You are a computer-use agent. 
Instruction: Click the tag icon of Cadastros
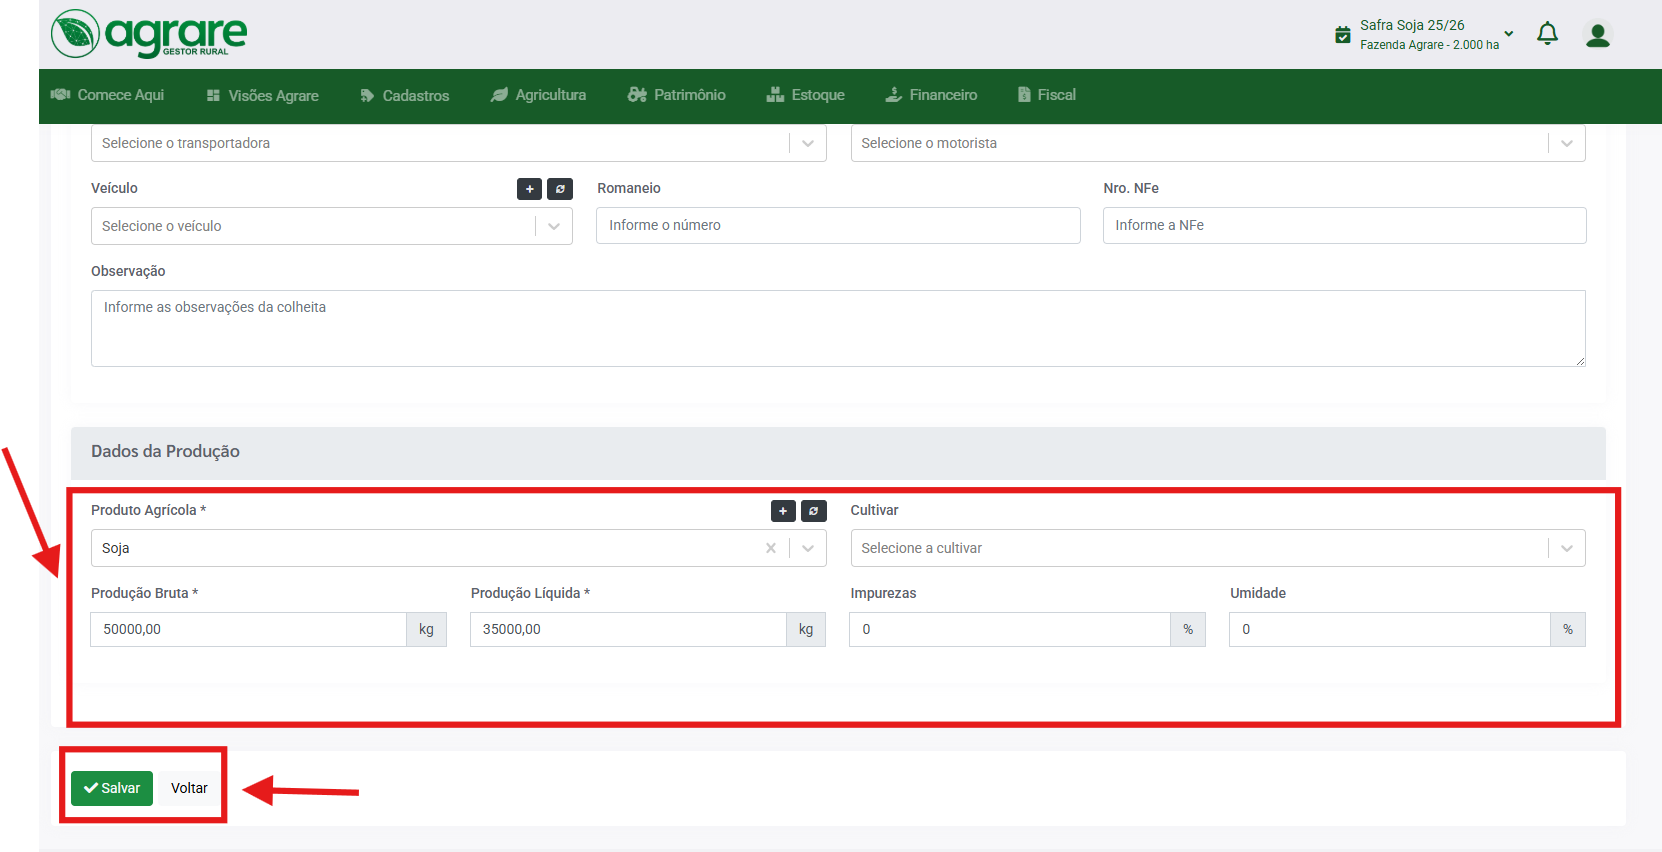[x=367, y=96]
